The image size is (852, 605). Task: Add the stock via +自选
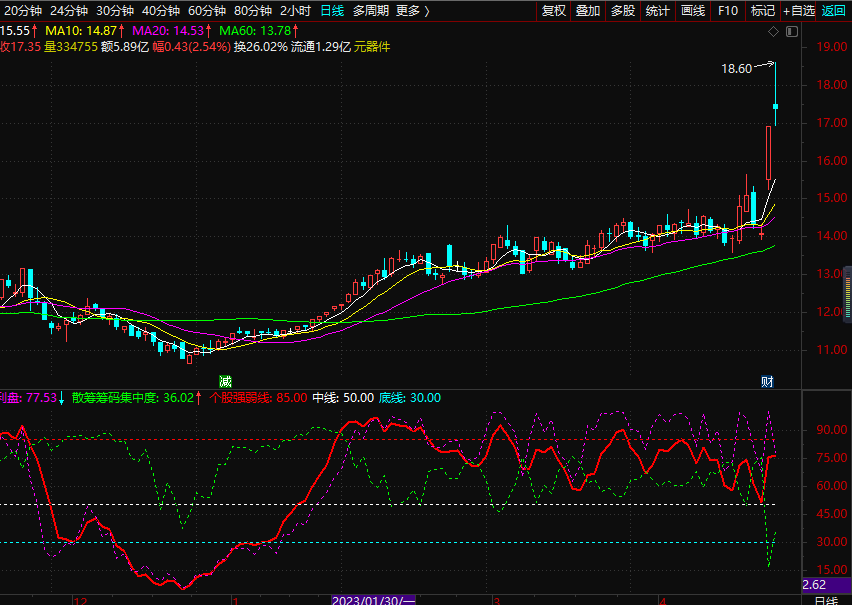[x=799, y=11]
